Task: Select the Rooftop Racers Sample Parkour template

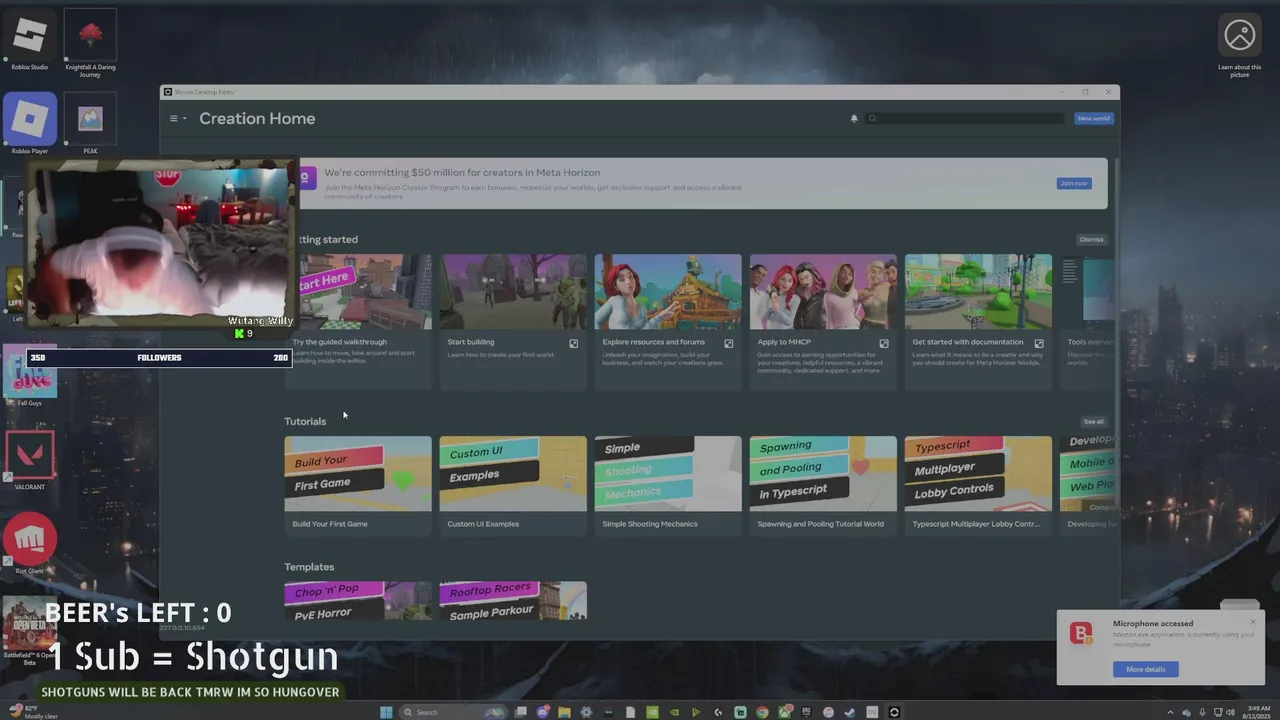Action: [513, 601]
